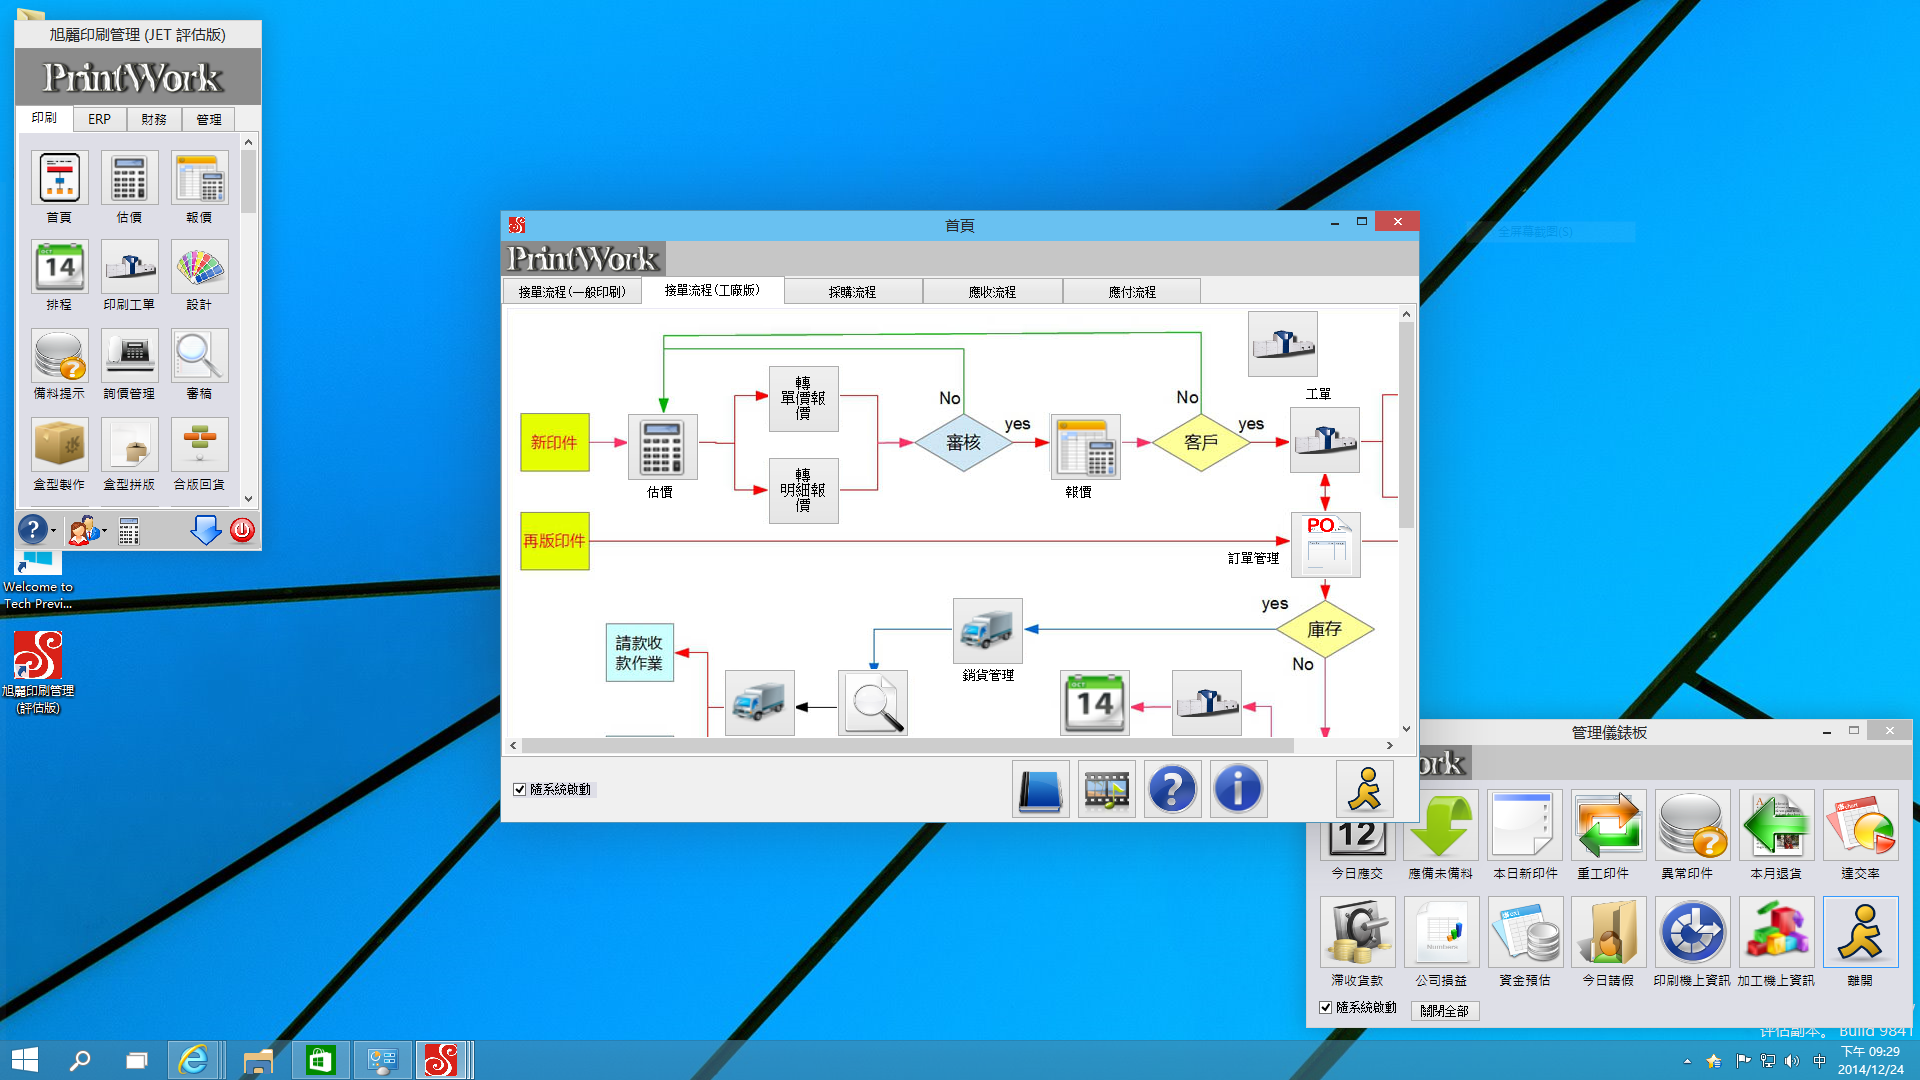1920x1080 pixels.
Task: Open 加工機上資訊 in the dashboard
Action: [1776, 932]
